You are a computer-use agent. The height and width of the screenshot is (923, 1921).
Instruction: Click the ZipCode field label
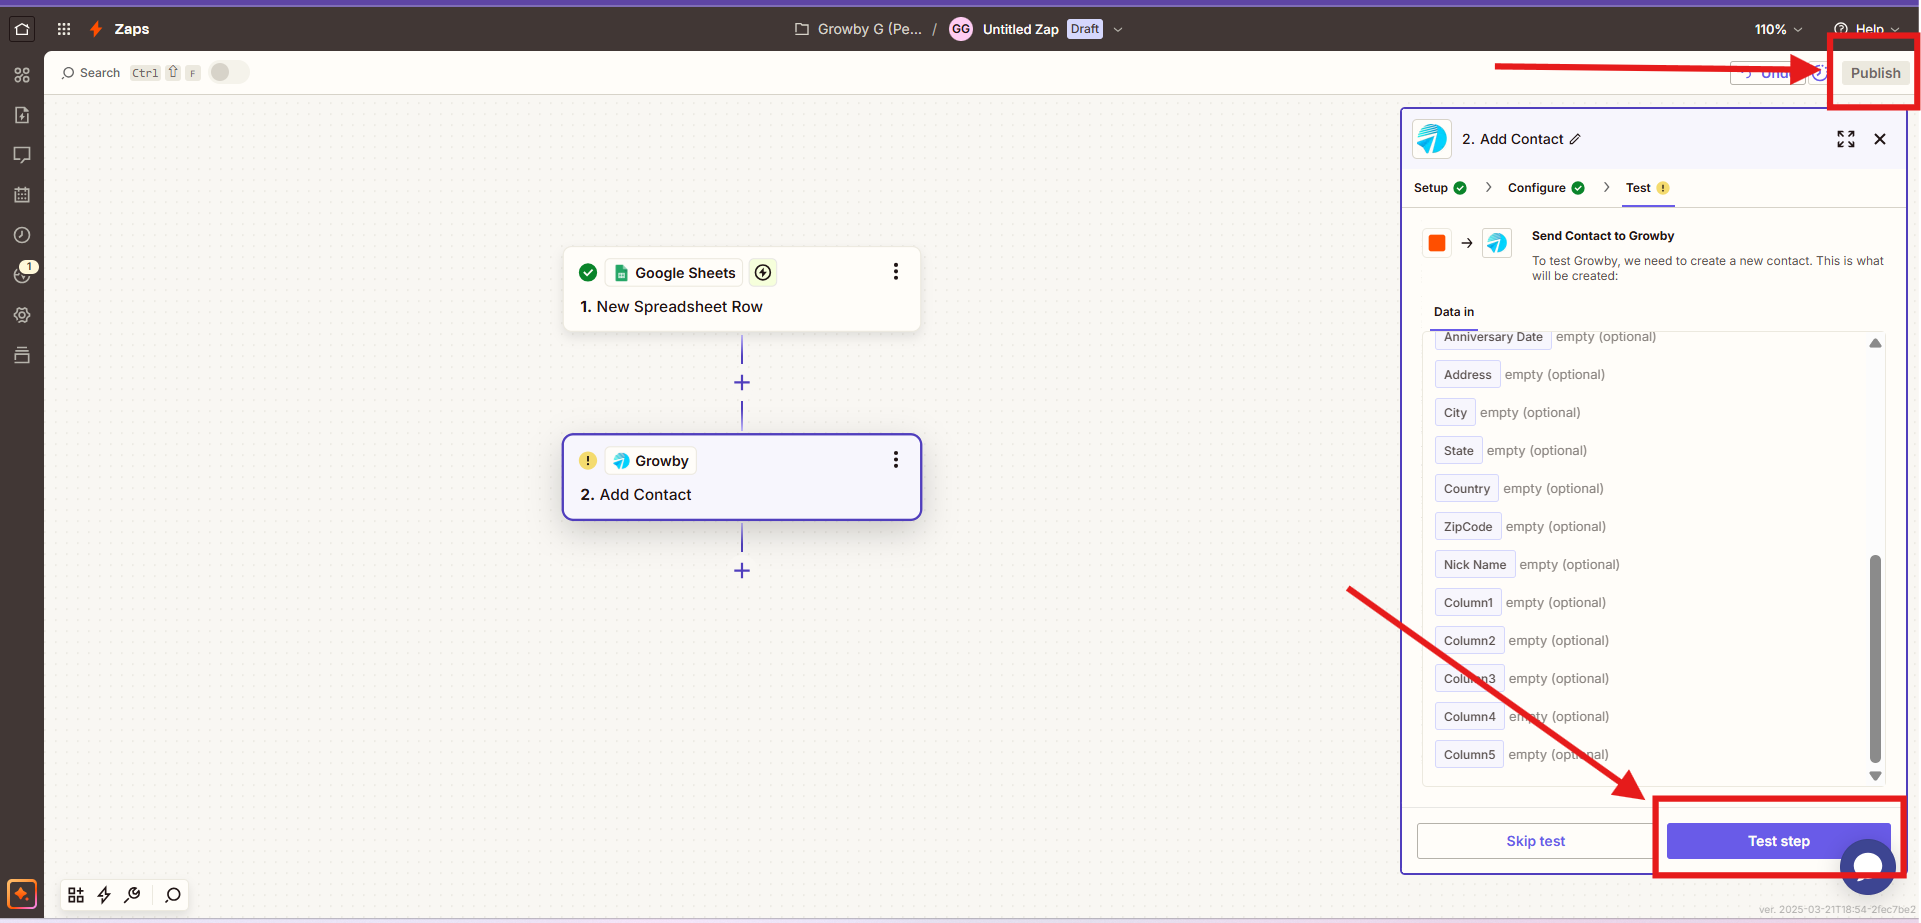1467,527
